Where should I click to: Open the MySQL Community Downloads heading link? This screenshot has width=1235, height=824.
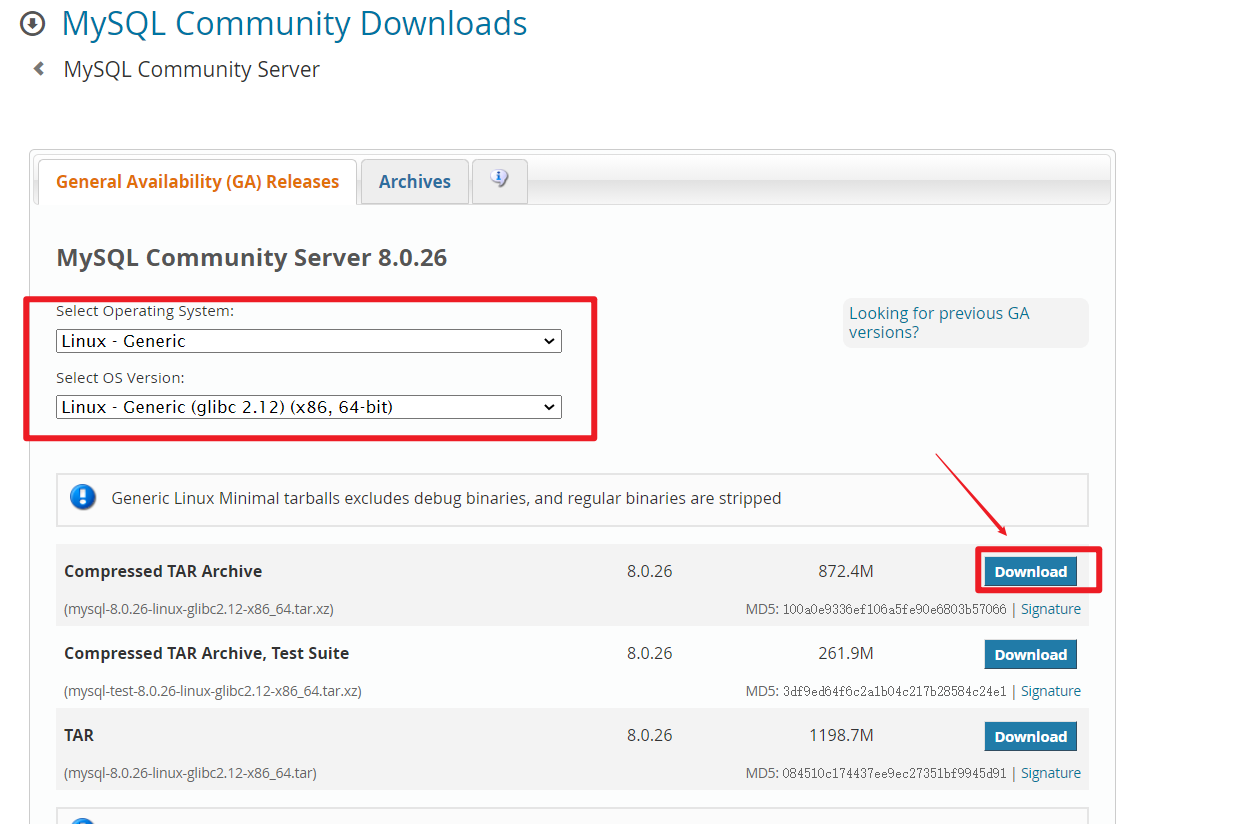[x=295, y=23]
